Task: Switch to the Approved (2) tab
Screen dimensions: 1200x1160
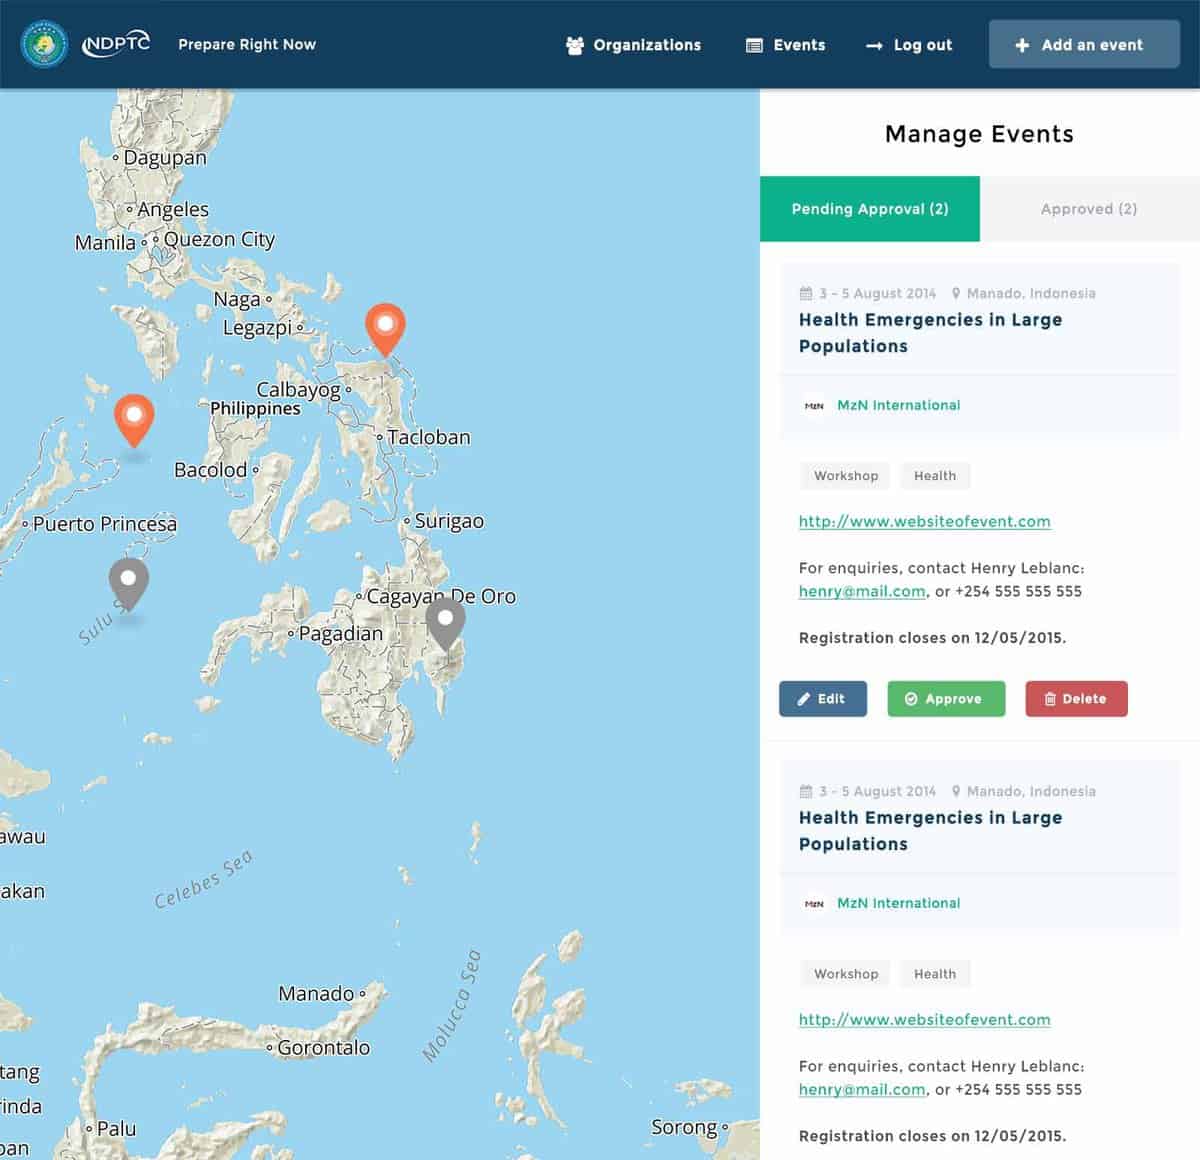Action: (1089, 209)
